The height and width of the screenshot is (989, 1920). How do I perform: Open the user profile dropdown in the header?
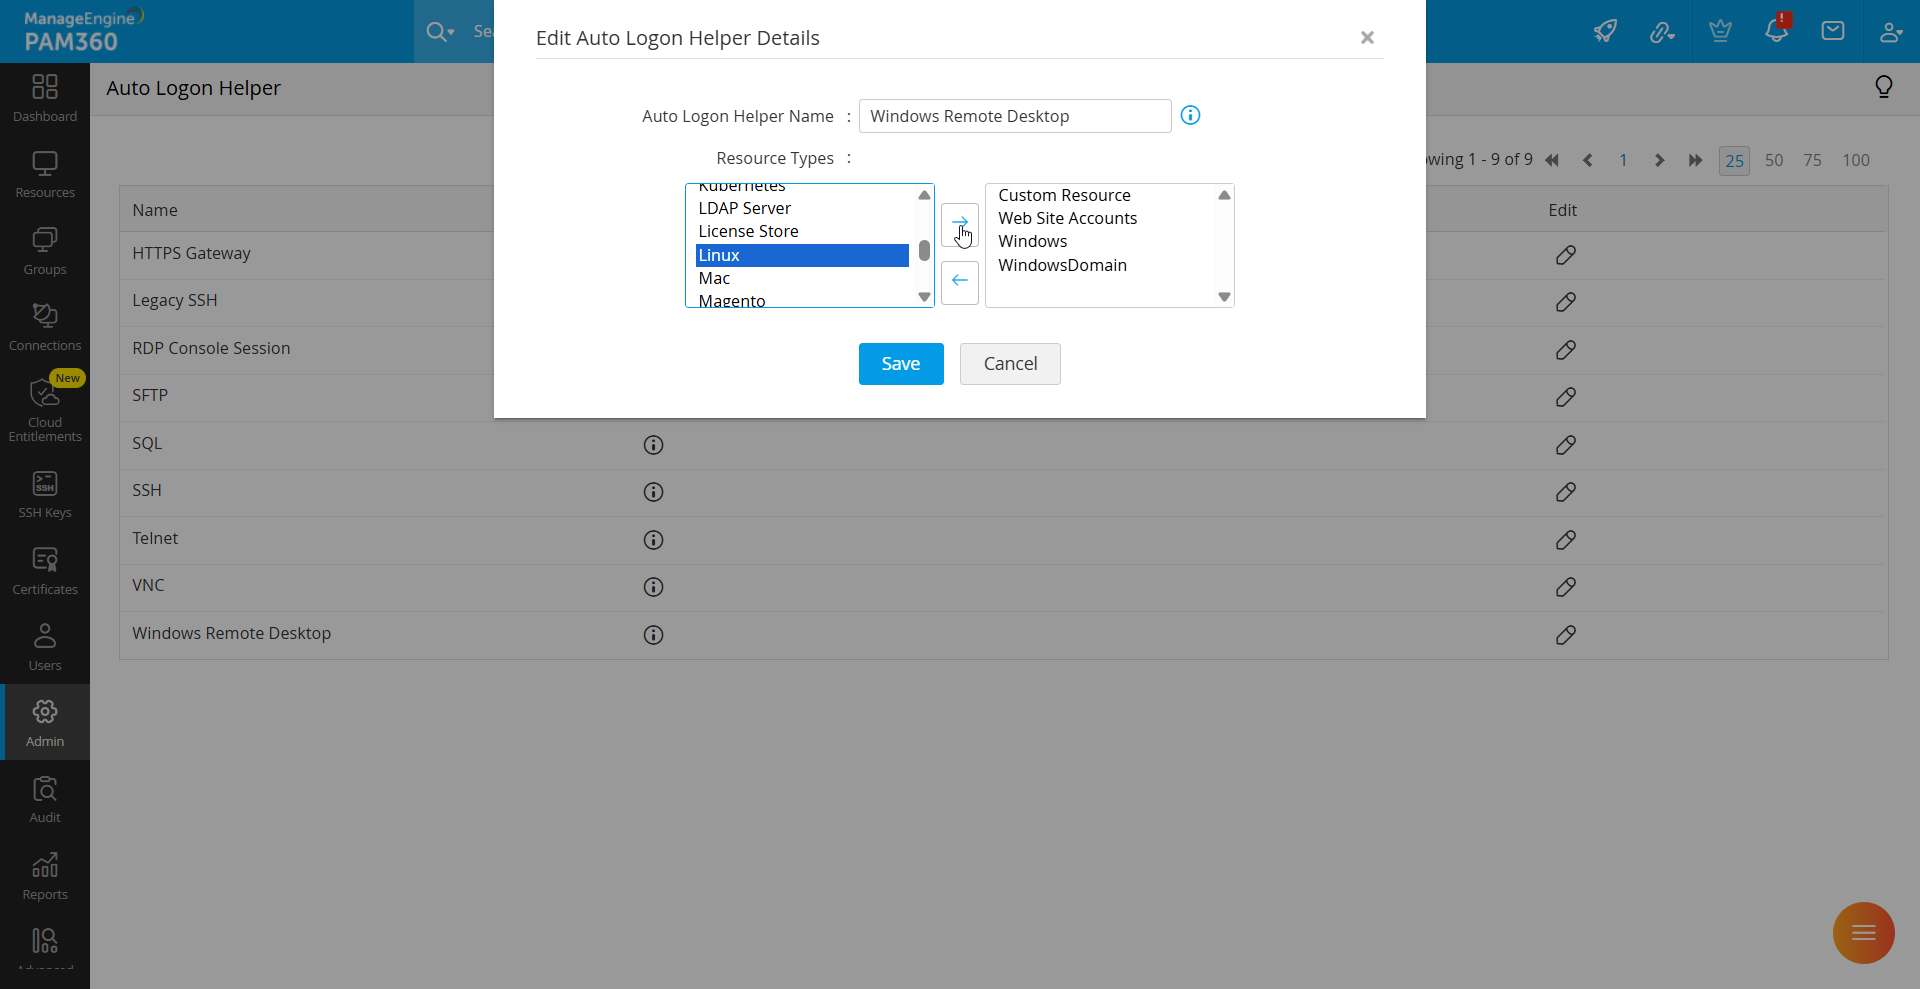click(1891, 31)
